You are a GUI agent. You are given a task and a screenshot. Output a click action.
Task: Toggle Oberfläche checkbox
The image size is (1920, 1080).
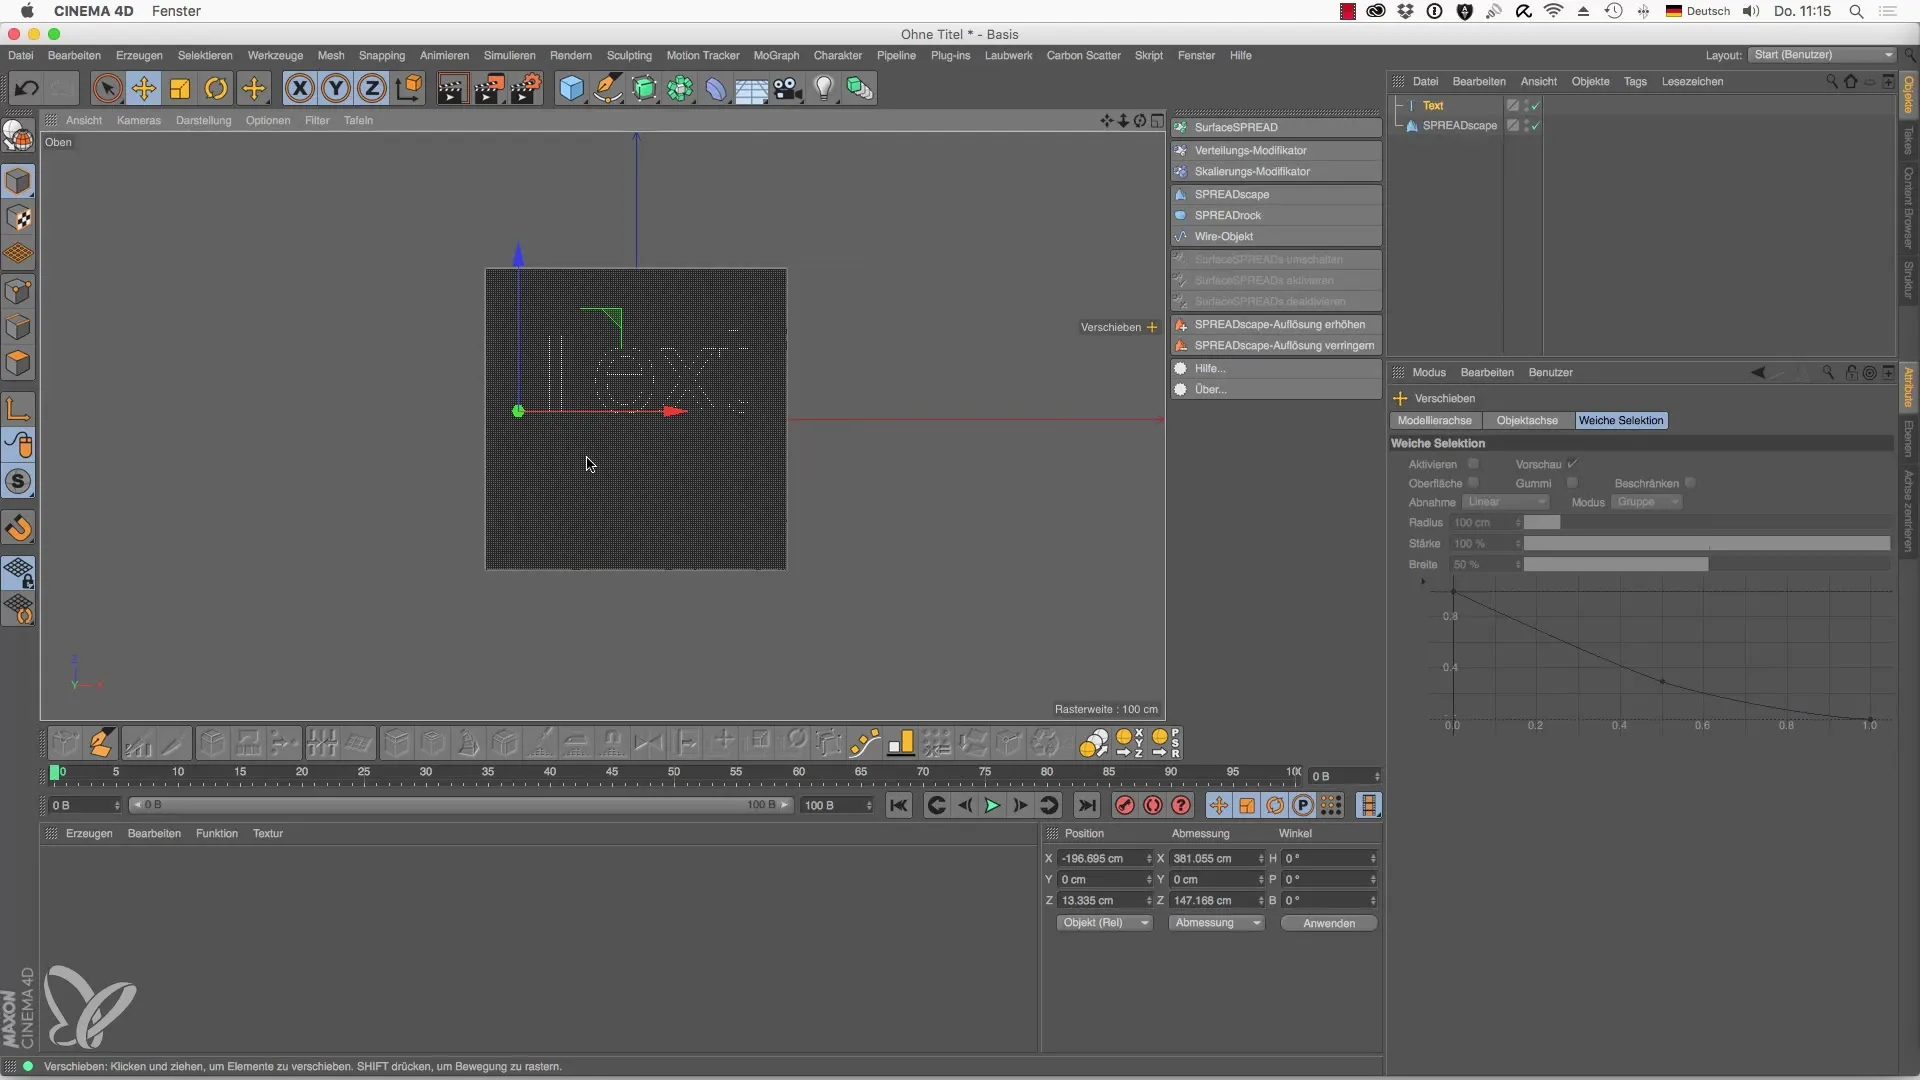[1473, 483]
